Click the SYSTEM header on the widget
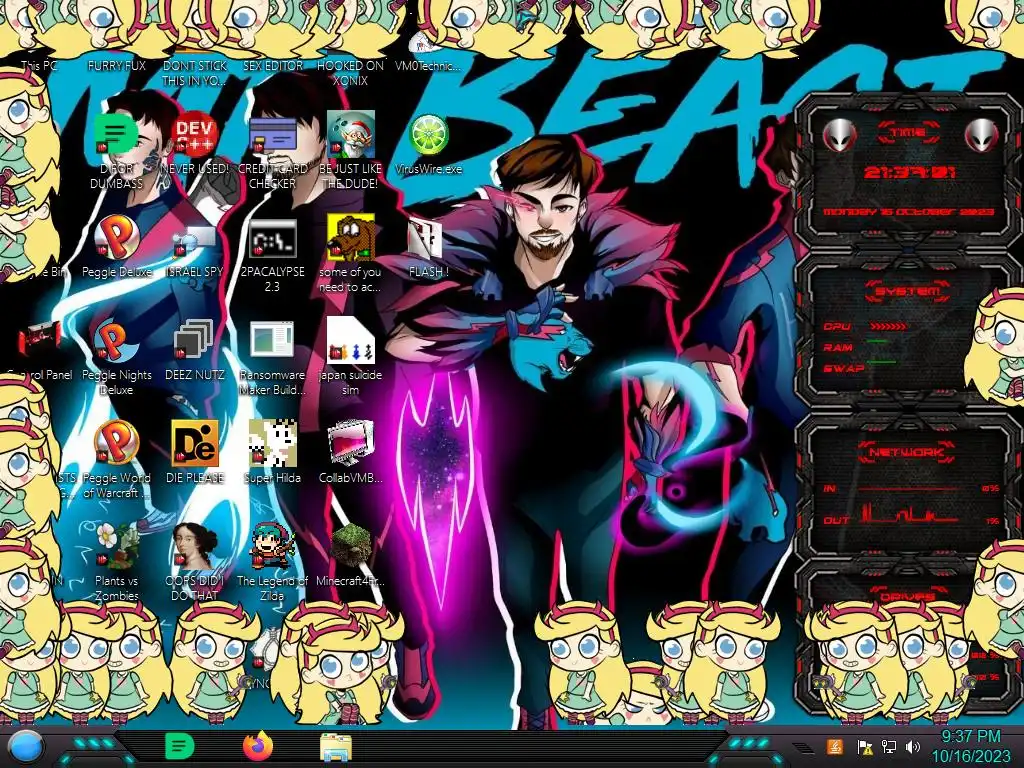The height and width of the screenshot is (768, 1024). [908, 291]
